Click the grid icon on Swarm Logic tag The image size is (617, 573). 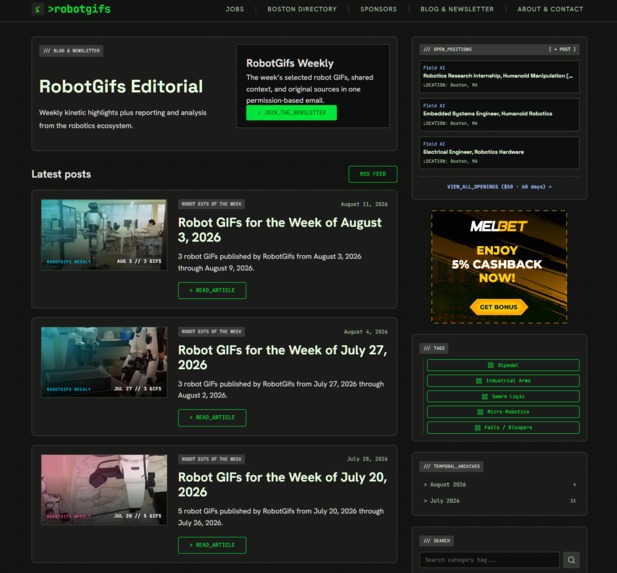484,396
